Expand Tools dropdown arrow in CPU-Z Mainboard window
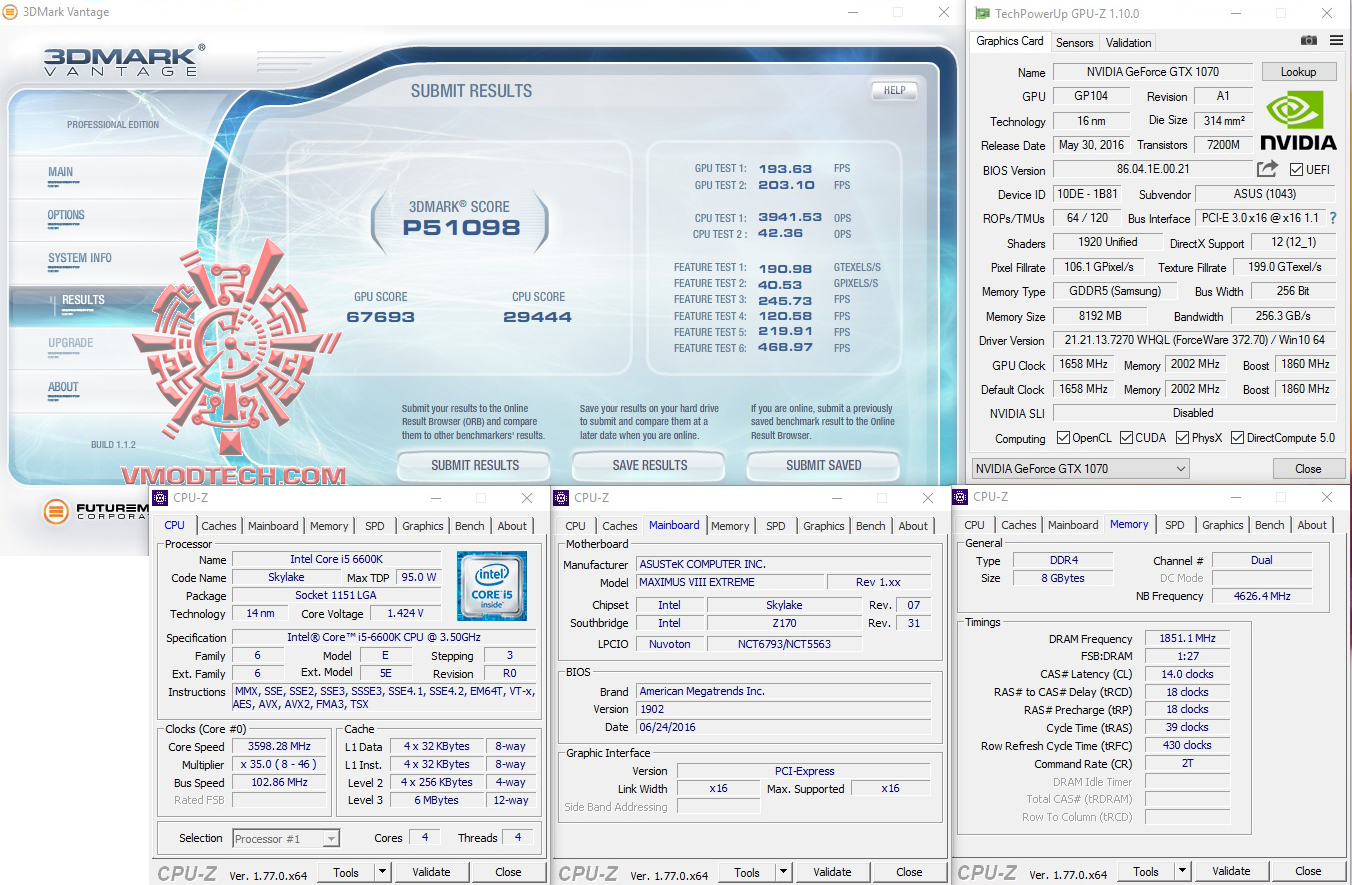Screen dimensions: 1352x885 783,872
